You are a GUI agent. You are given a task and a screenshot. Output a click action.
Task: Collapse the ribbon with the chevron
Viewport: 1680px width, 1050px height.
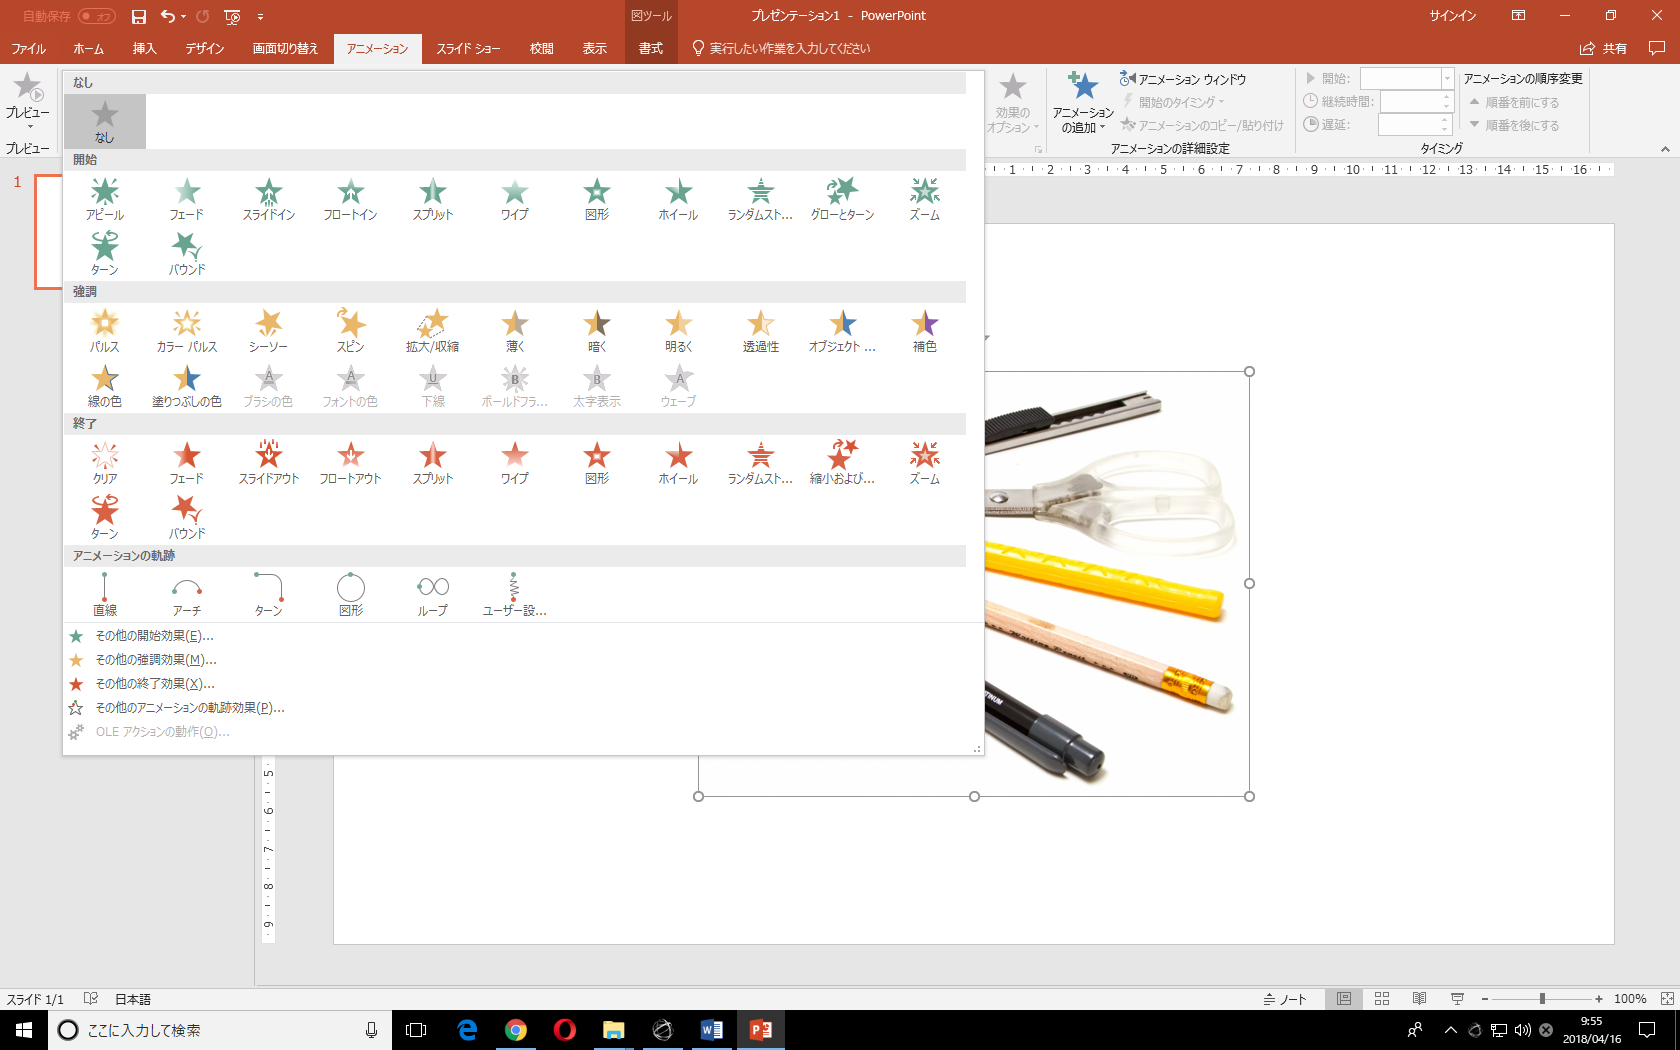coord(1665,149)
